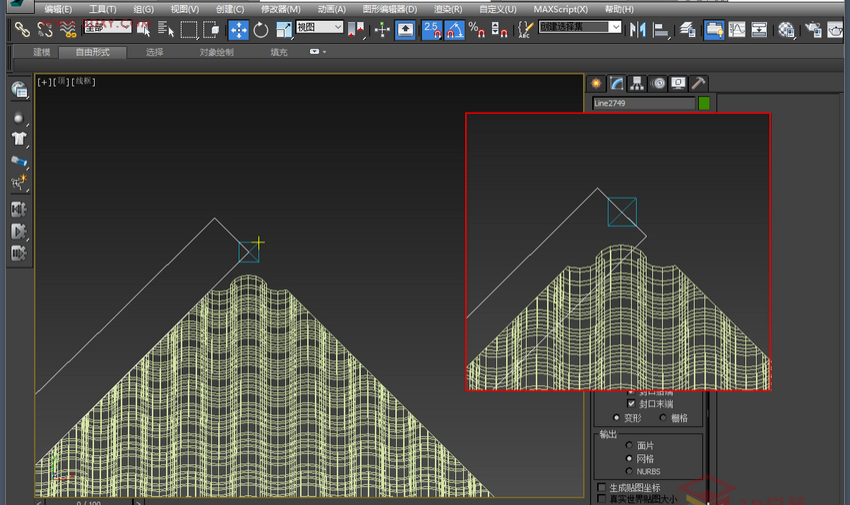This screenshot has width=850, height=505.
Task: Click the green object color swatch
Action: [704, 103]
